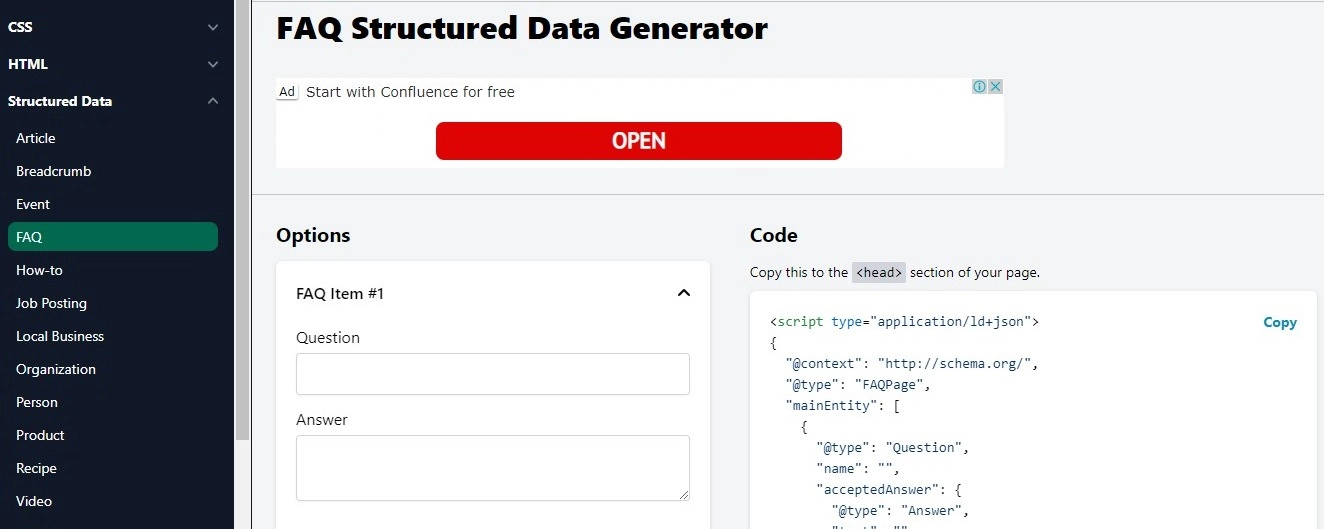The height and width of the screenshot is (529, 1324).
Task: Click the "@context" schema.org code line
Action: pyautogui.click(x=912, y=364)
